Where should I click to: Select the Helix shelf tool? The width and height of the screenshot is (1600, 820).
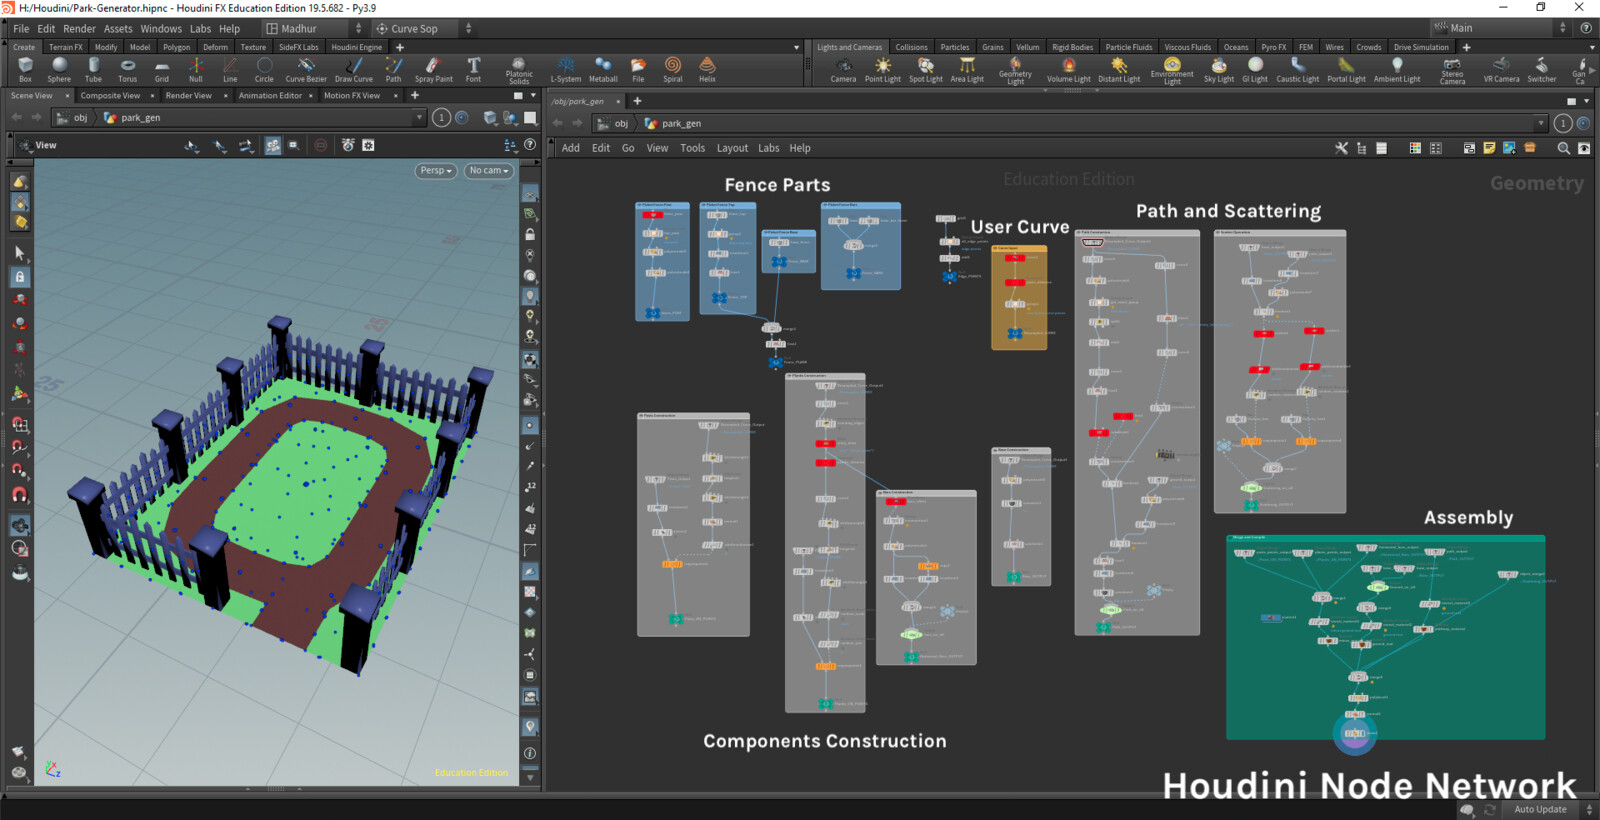tap(707, 69)
